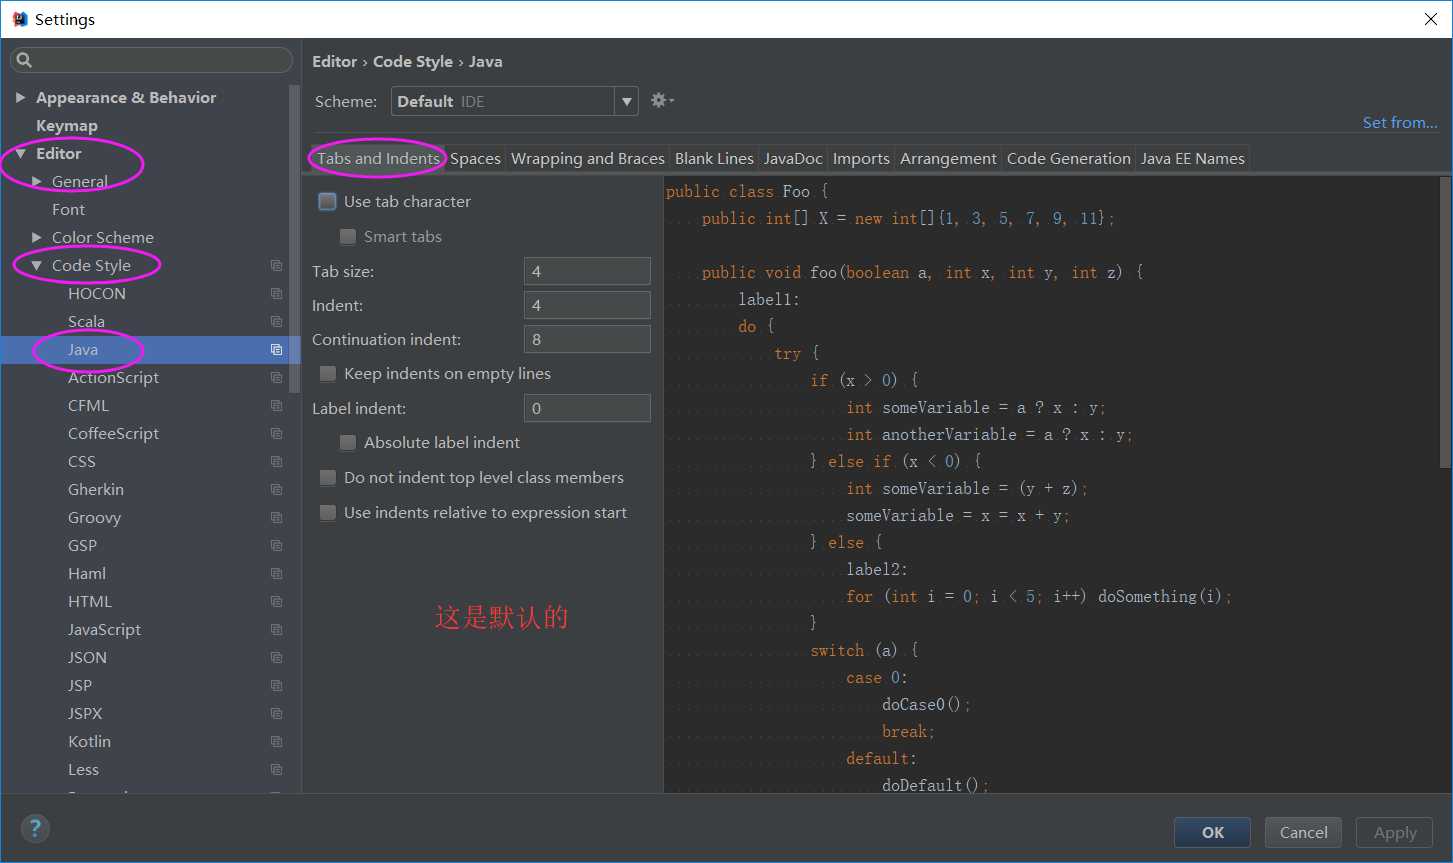Expand Appearance & Behavior section
Image resolution: width=1453 pixels, height=863 pixels.
20,97
